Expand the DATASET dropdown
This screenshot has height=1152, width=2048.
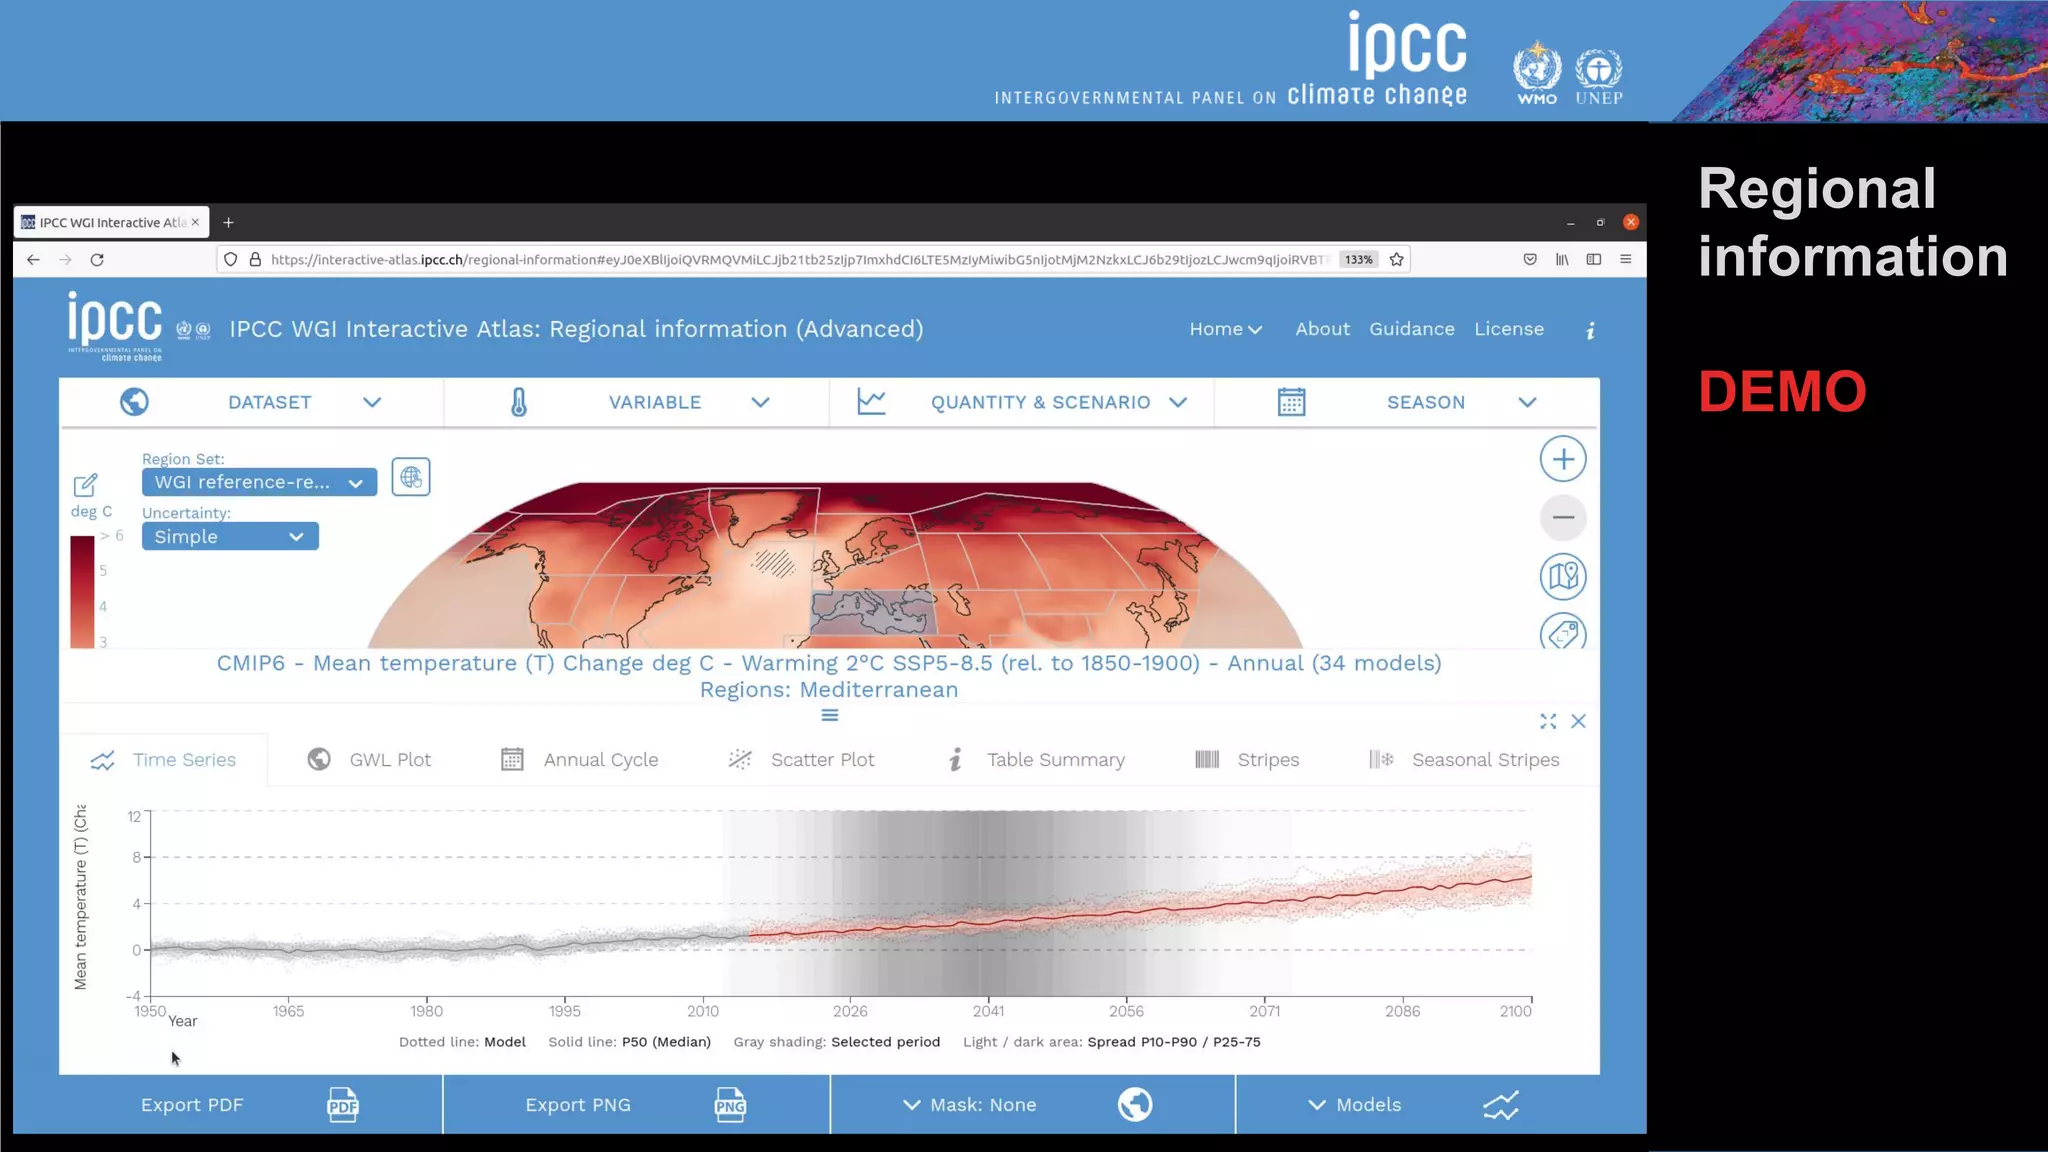tap(372, 402)
